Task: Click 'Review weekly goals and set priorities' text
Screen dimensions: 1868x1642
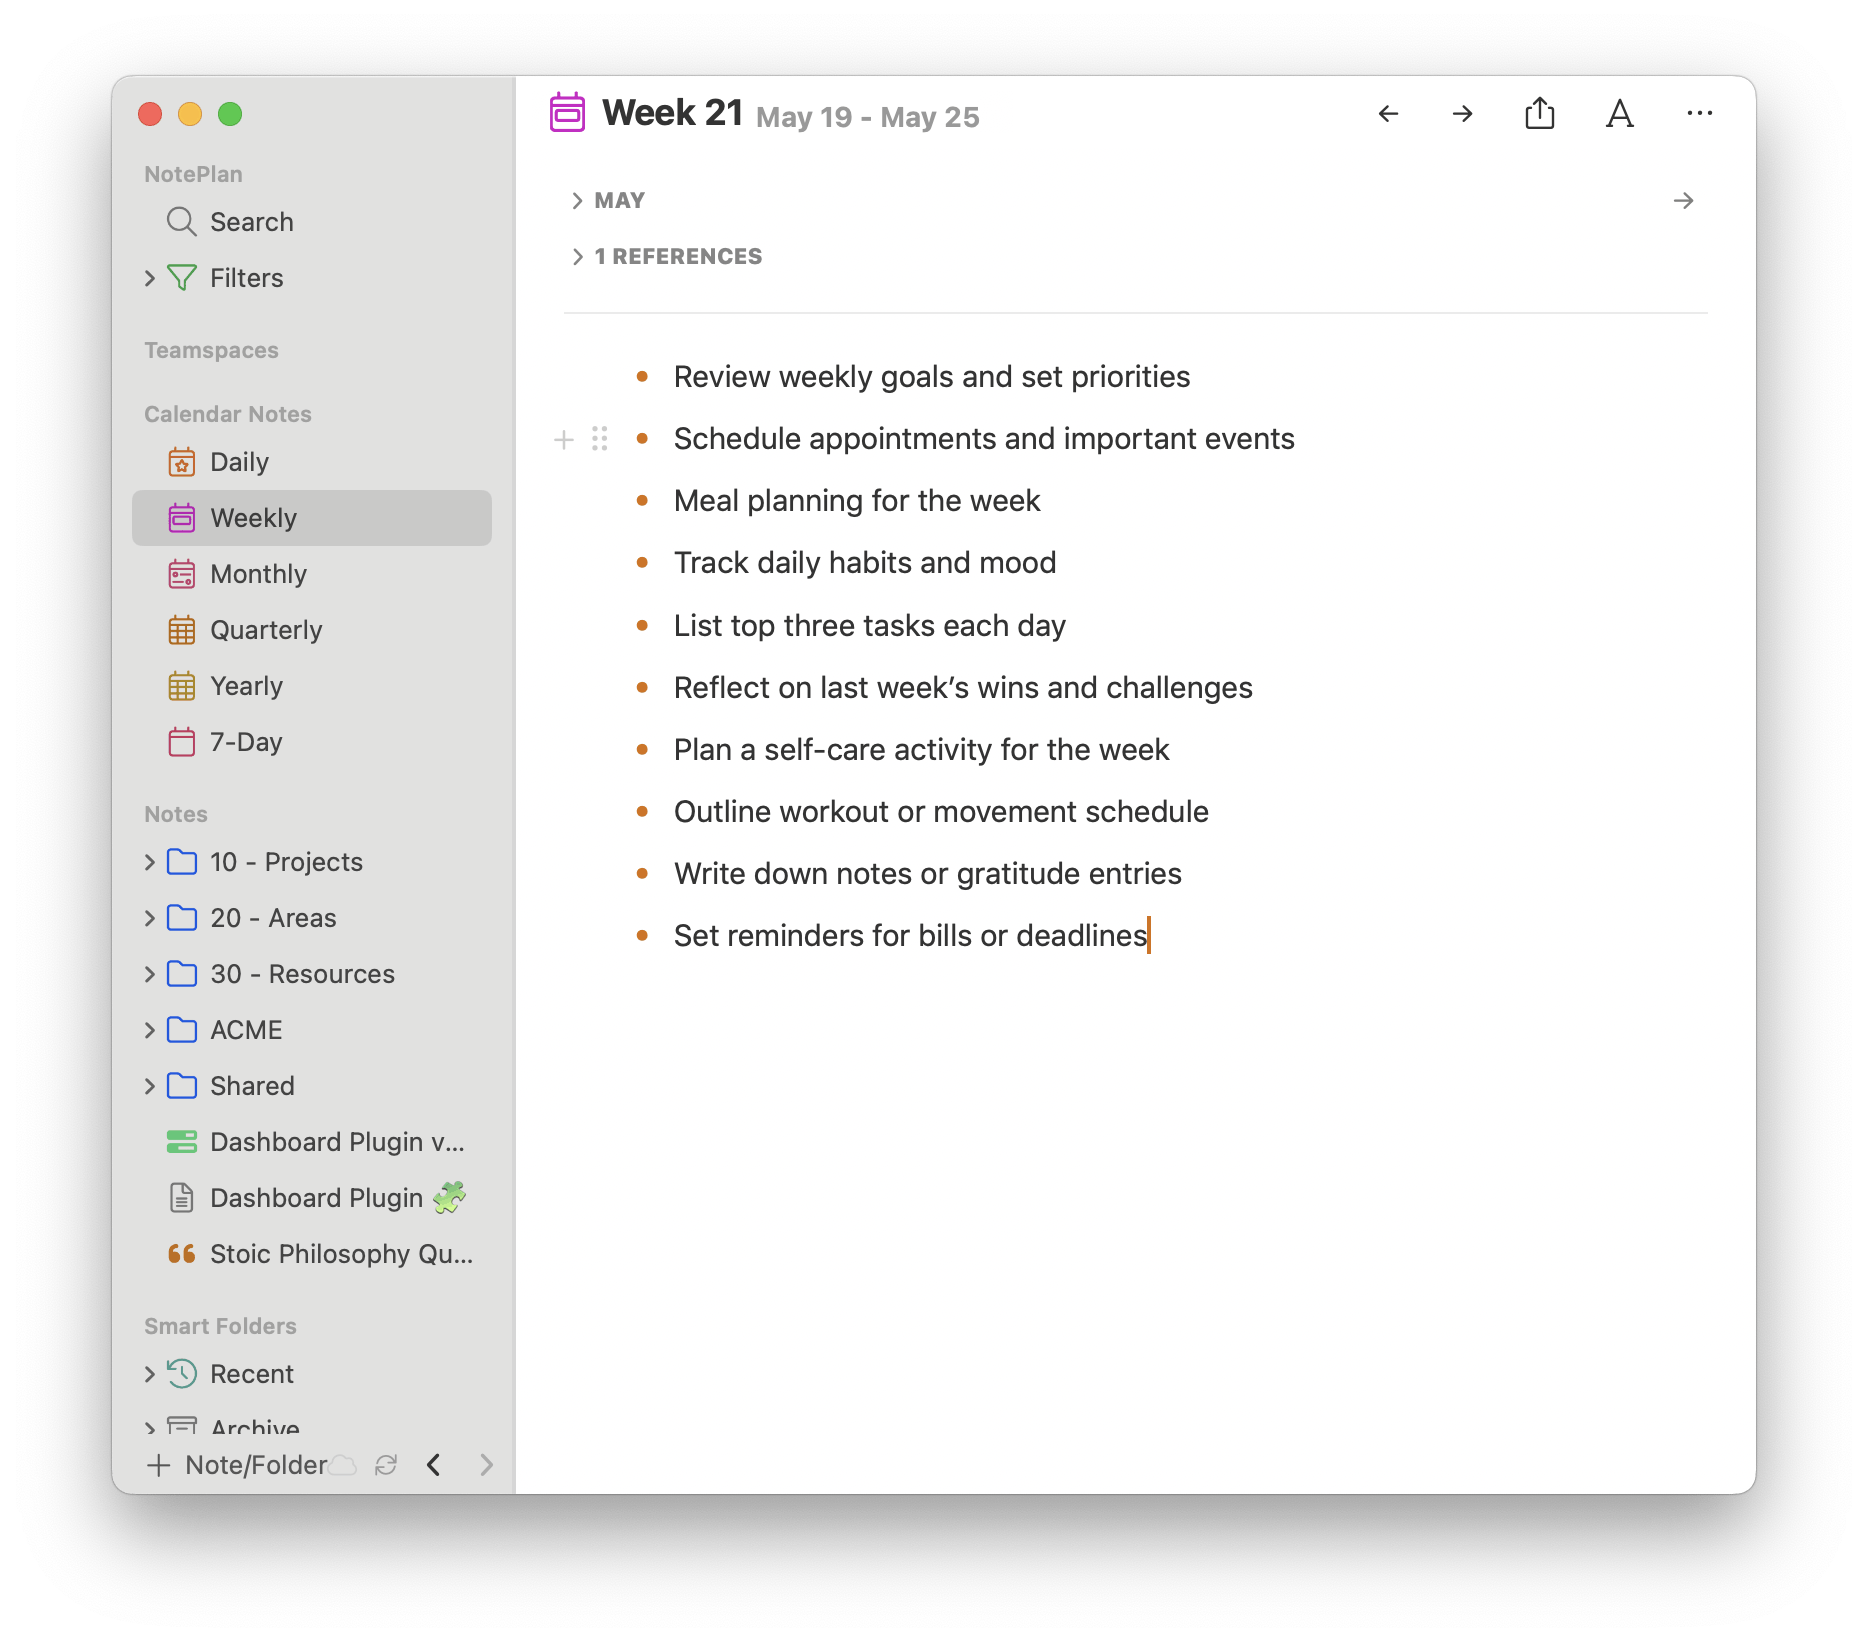Action: (932, 377)
